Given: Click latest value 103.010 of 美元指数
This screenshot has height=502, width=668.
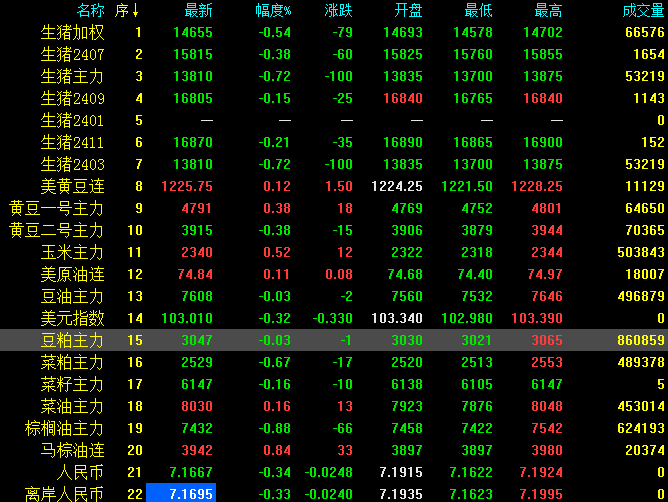Looking at the screenshot, I should pyautogui.click(x=187, y=318).
